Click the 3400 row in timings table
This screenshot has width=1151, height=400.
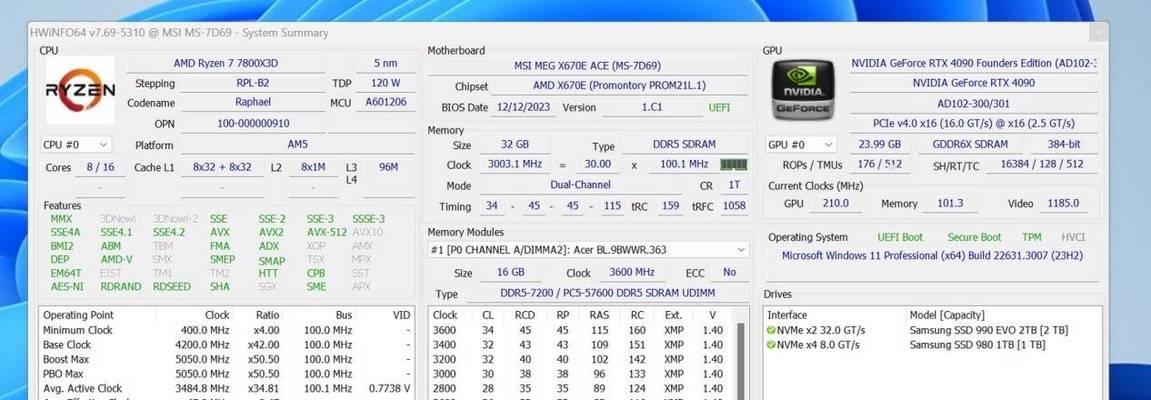point(581,344)
